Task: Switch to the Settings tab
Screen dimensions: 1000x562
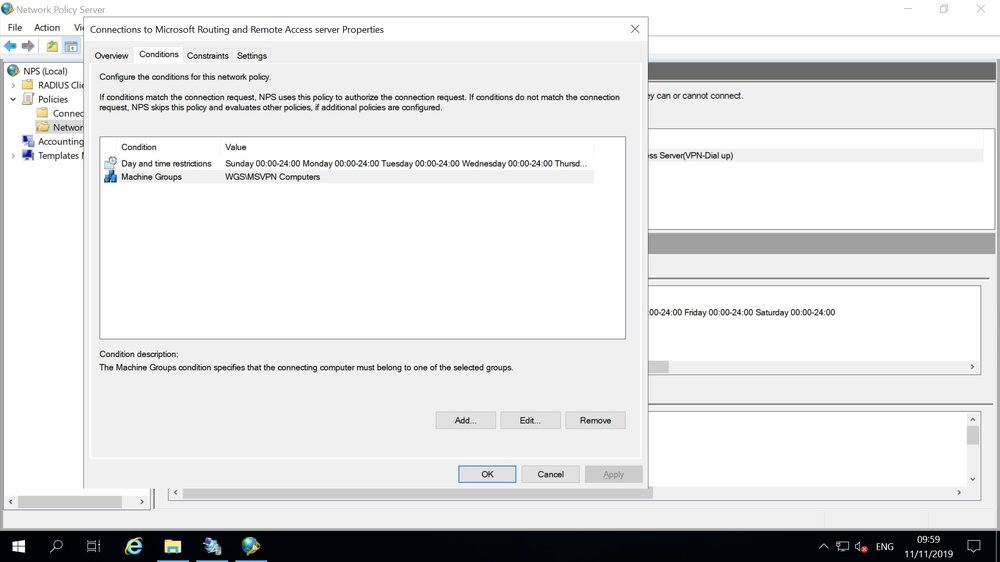Action: [251, 55]
